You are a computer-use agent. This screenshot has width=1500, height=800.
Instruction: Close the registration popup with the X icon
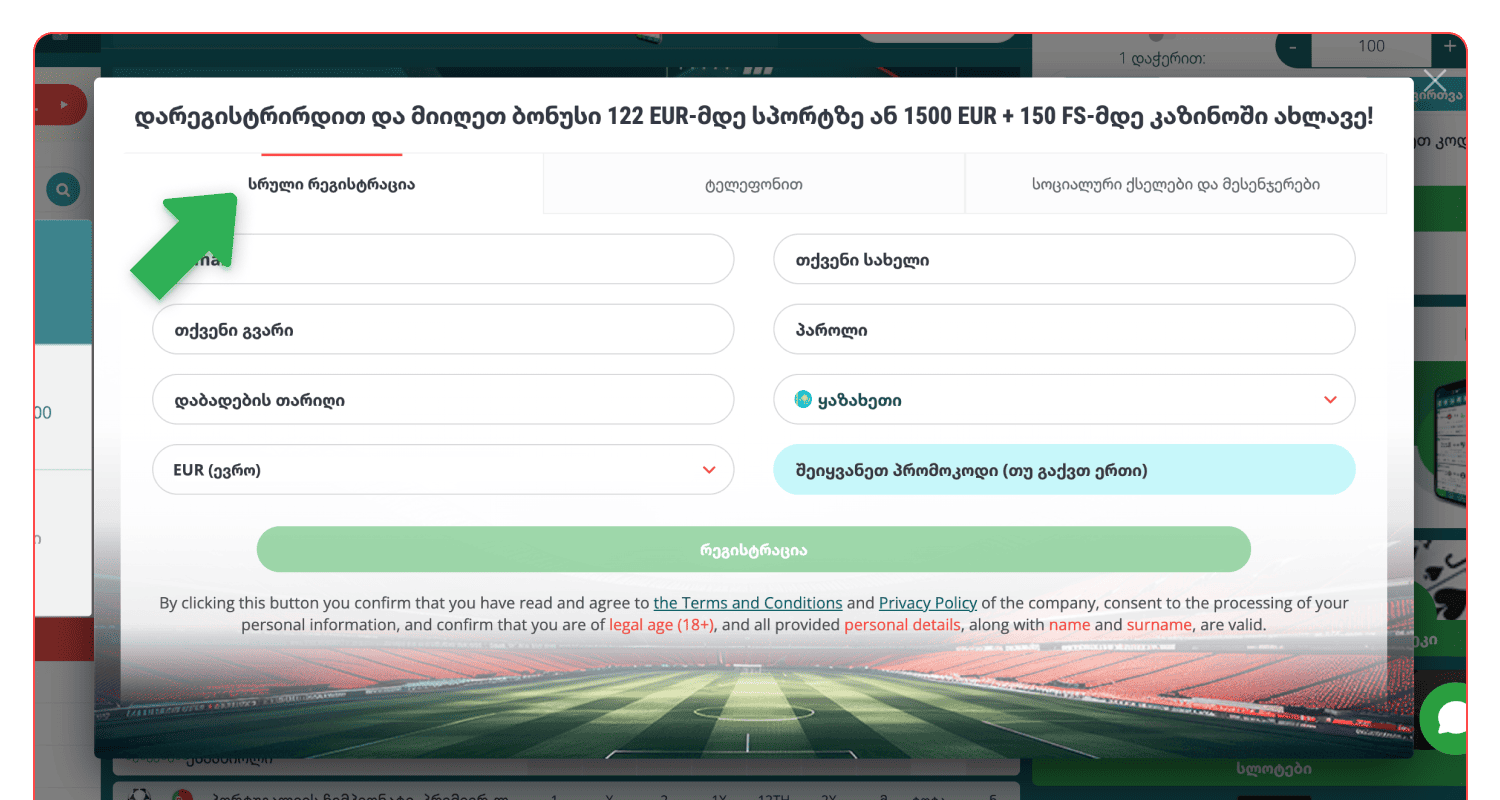[x=1435, y=81]
